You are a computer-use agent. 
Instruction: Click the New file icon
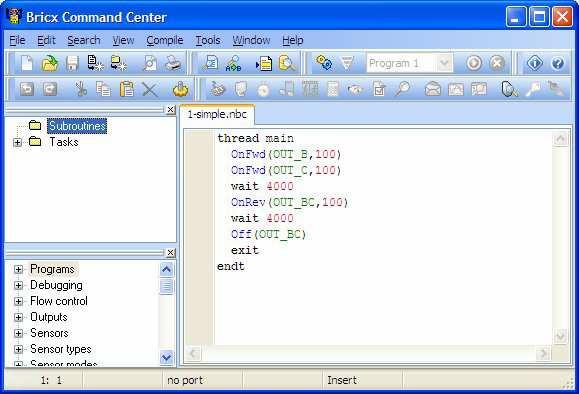click(27, 64)
